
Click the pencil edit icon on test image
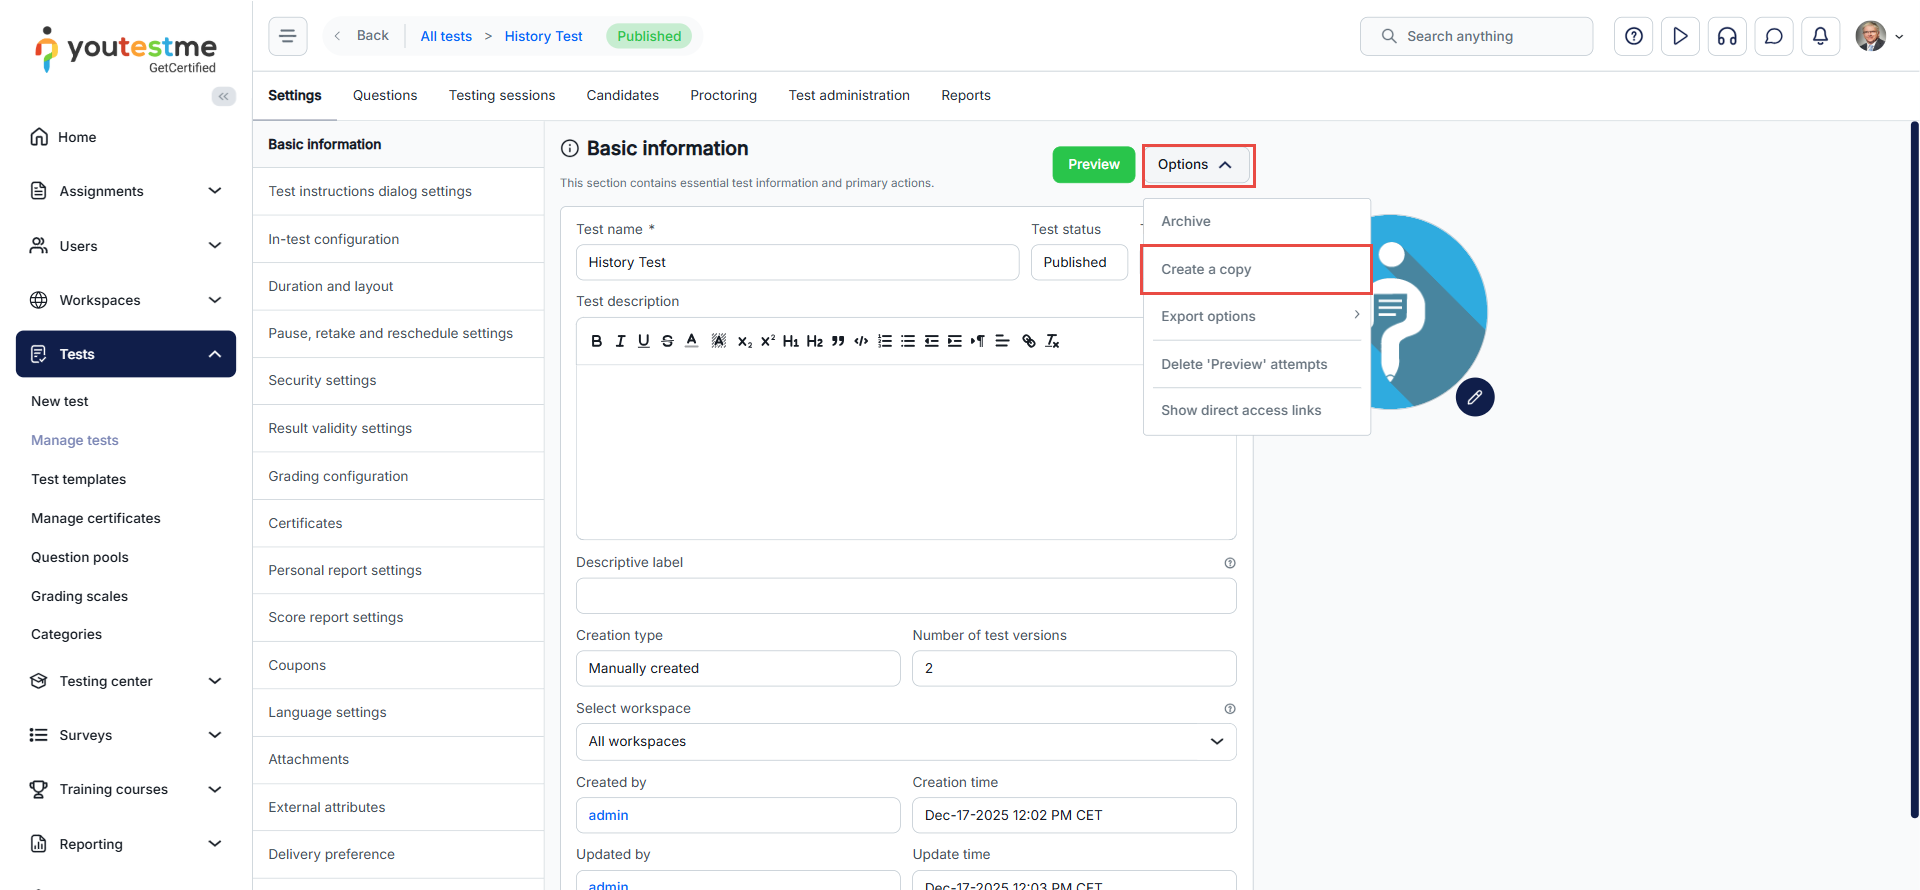tap(1474, 397)
